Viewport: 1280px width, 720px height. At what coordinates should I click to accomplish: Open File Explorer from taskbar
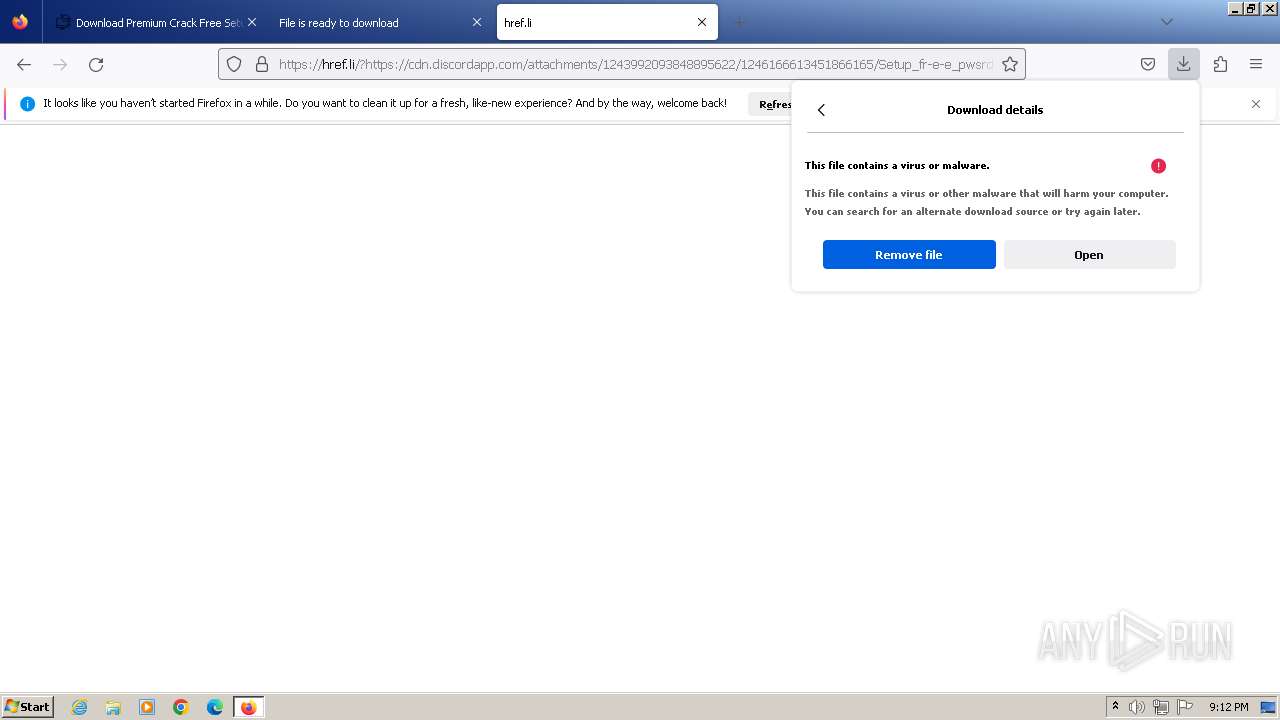tap(113, 707)
